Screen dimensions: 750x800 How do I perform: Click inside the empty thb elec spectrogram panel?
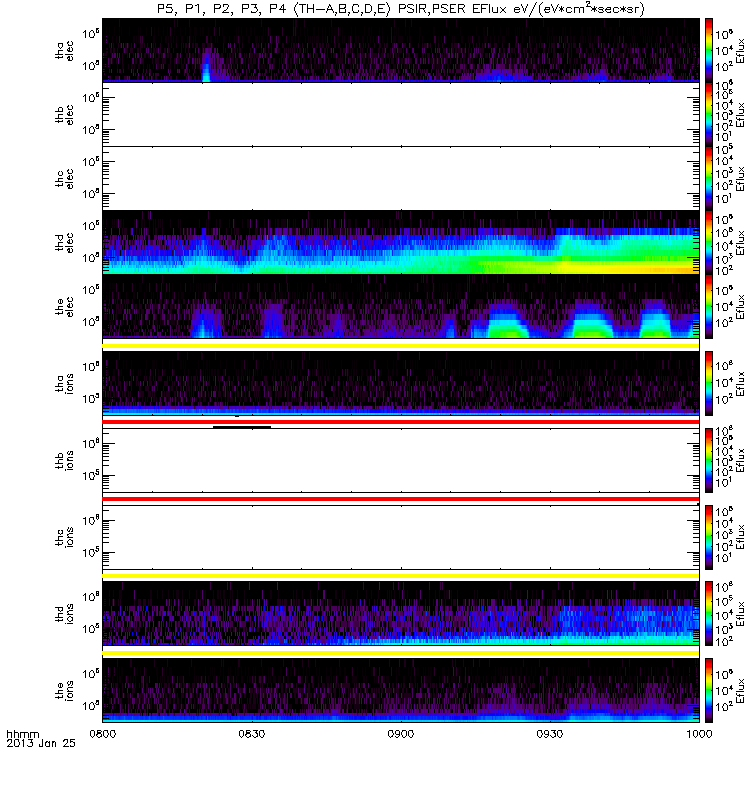click(x=401, y=114)
